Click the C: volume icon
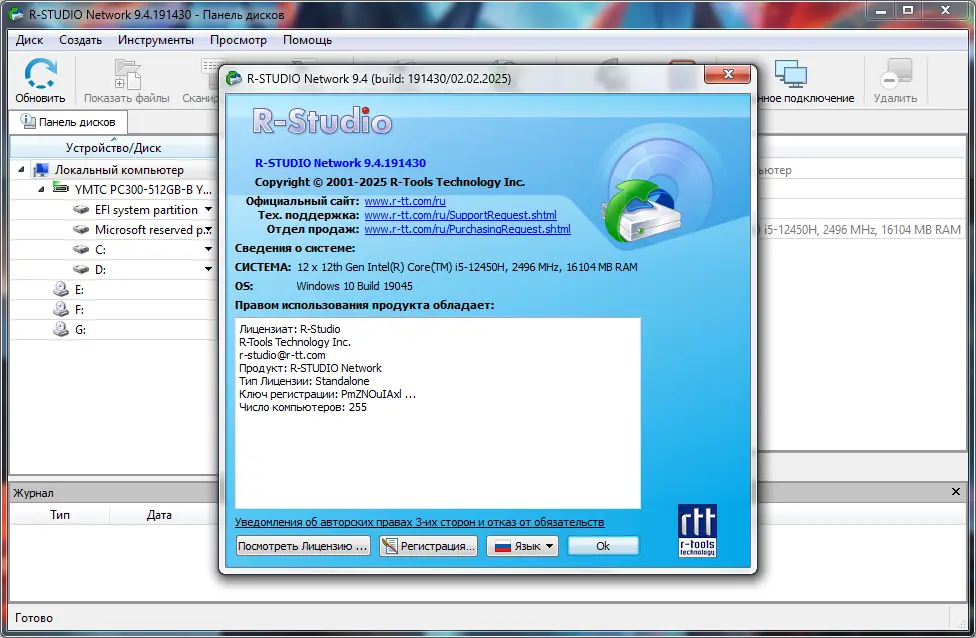This screenshot has height=638, width=976. pyautogui.click(x=81, y=250)
